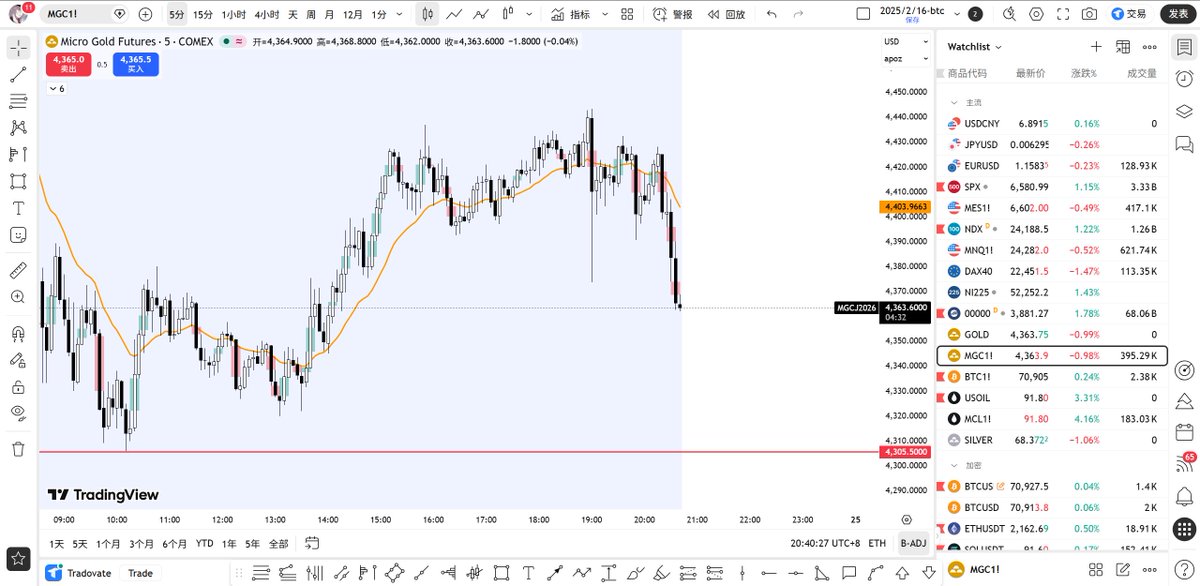Image resolution: width=1200 pixels, height=586 pixels.
Task: Select the 1小时 interval
Action: click(233, 14)
